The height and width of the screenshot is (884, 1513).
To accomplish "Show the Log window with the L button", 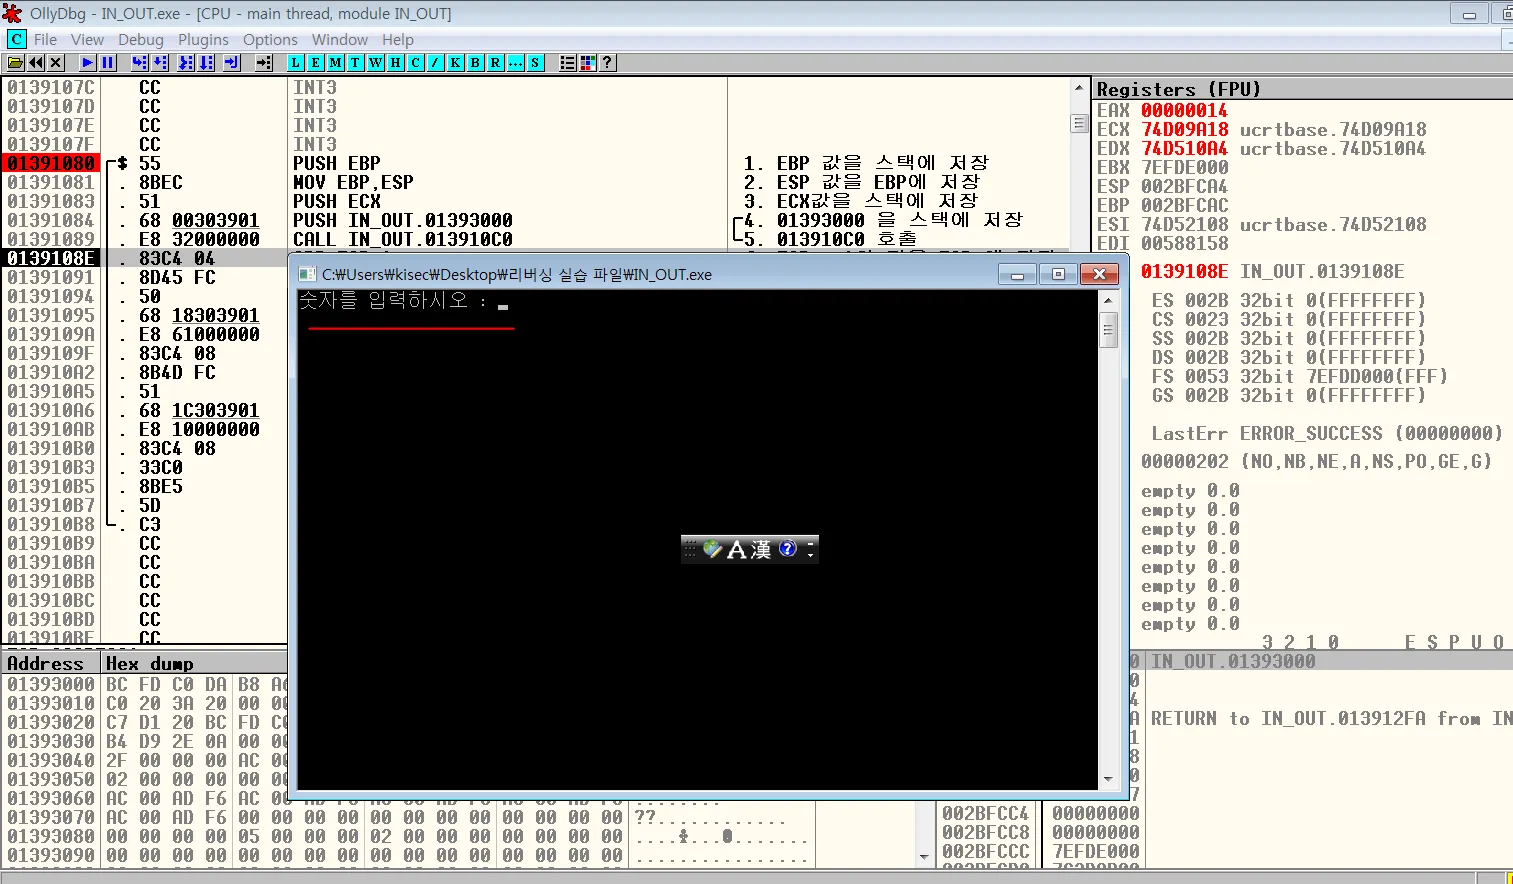I will (x=295, y=62).
